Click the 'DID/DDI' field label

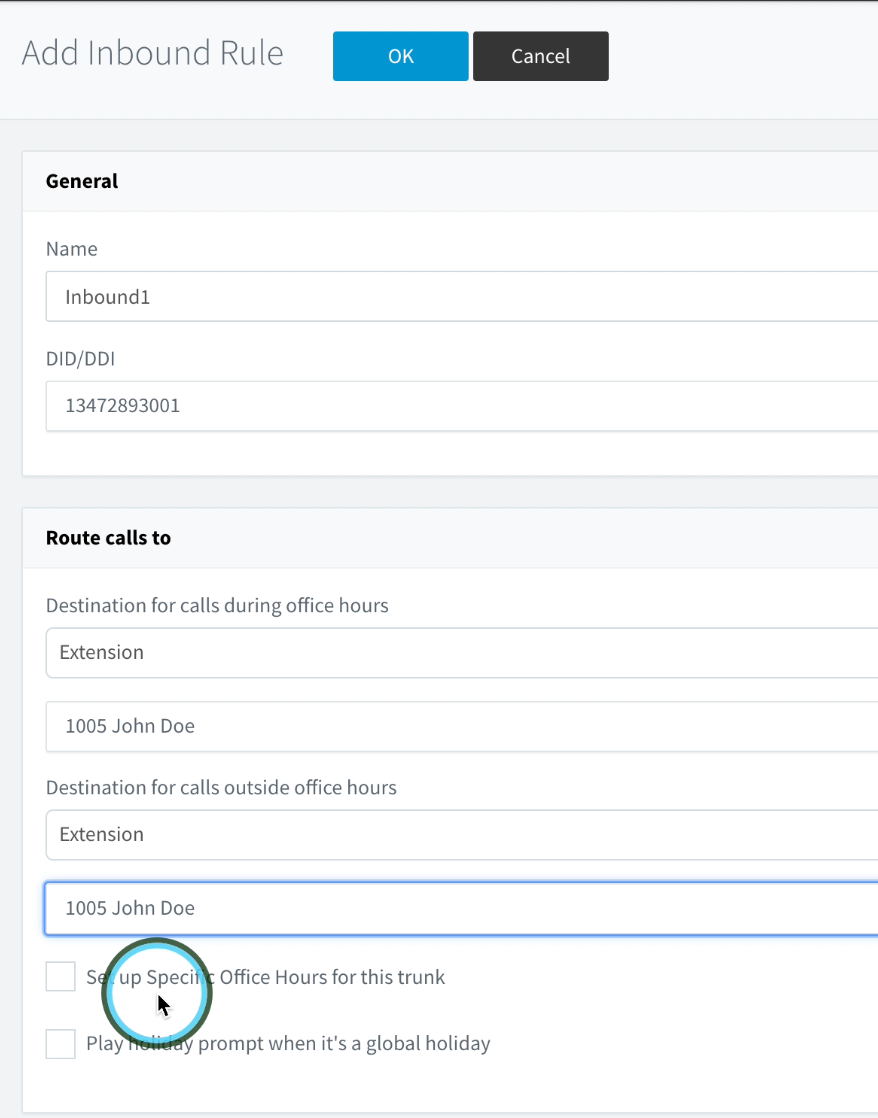coord(80,358)
